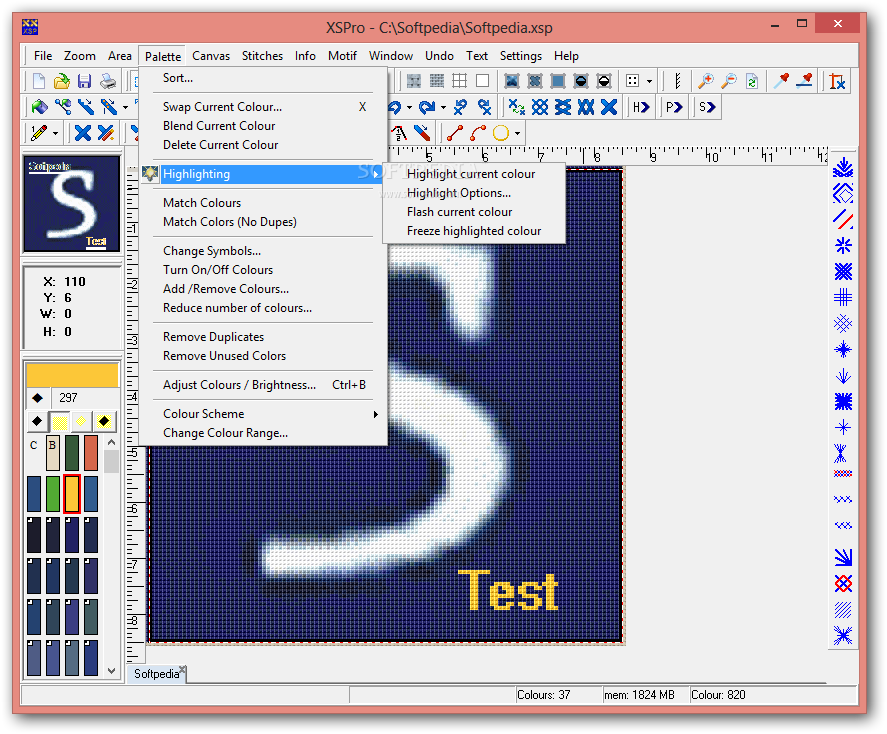Expand the Colour Scheme submenu
Screen dimensions: 887x734
265,414
